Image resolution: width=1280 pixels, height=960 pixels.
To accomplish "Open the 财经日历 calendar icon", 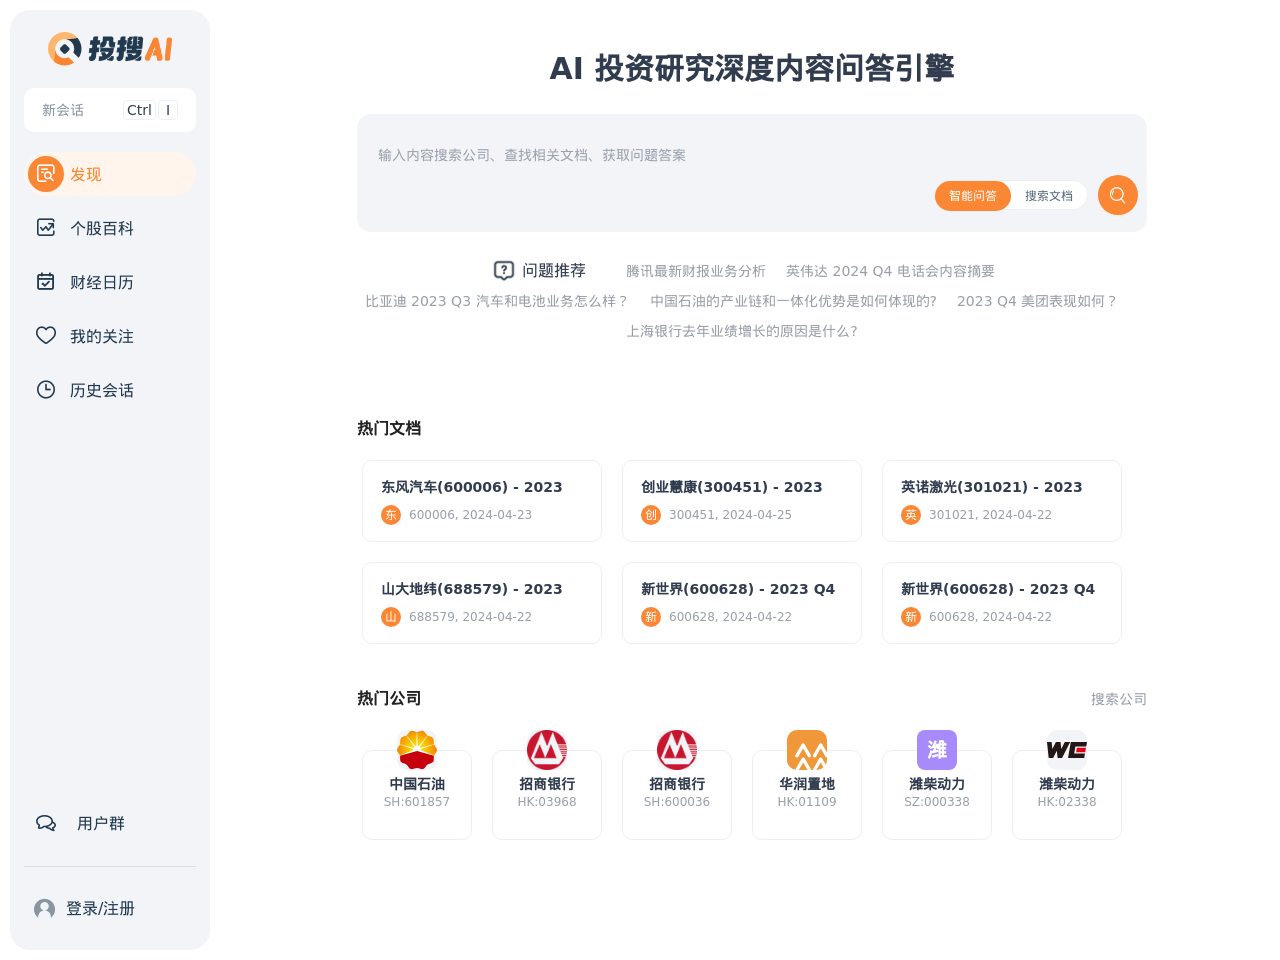I will pos(46,281).
